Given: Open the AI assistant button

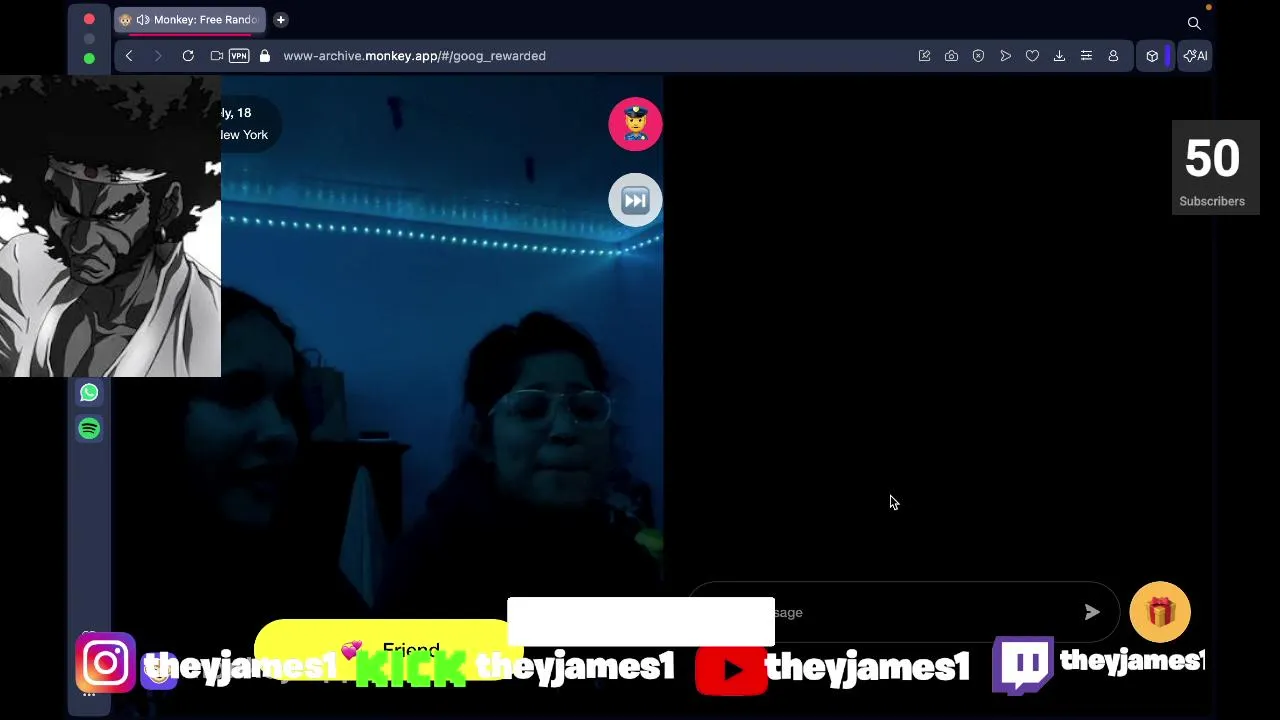Looking at the screenshot, I should [x=1196, y=56].
